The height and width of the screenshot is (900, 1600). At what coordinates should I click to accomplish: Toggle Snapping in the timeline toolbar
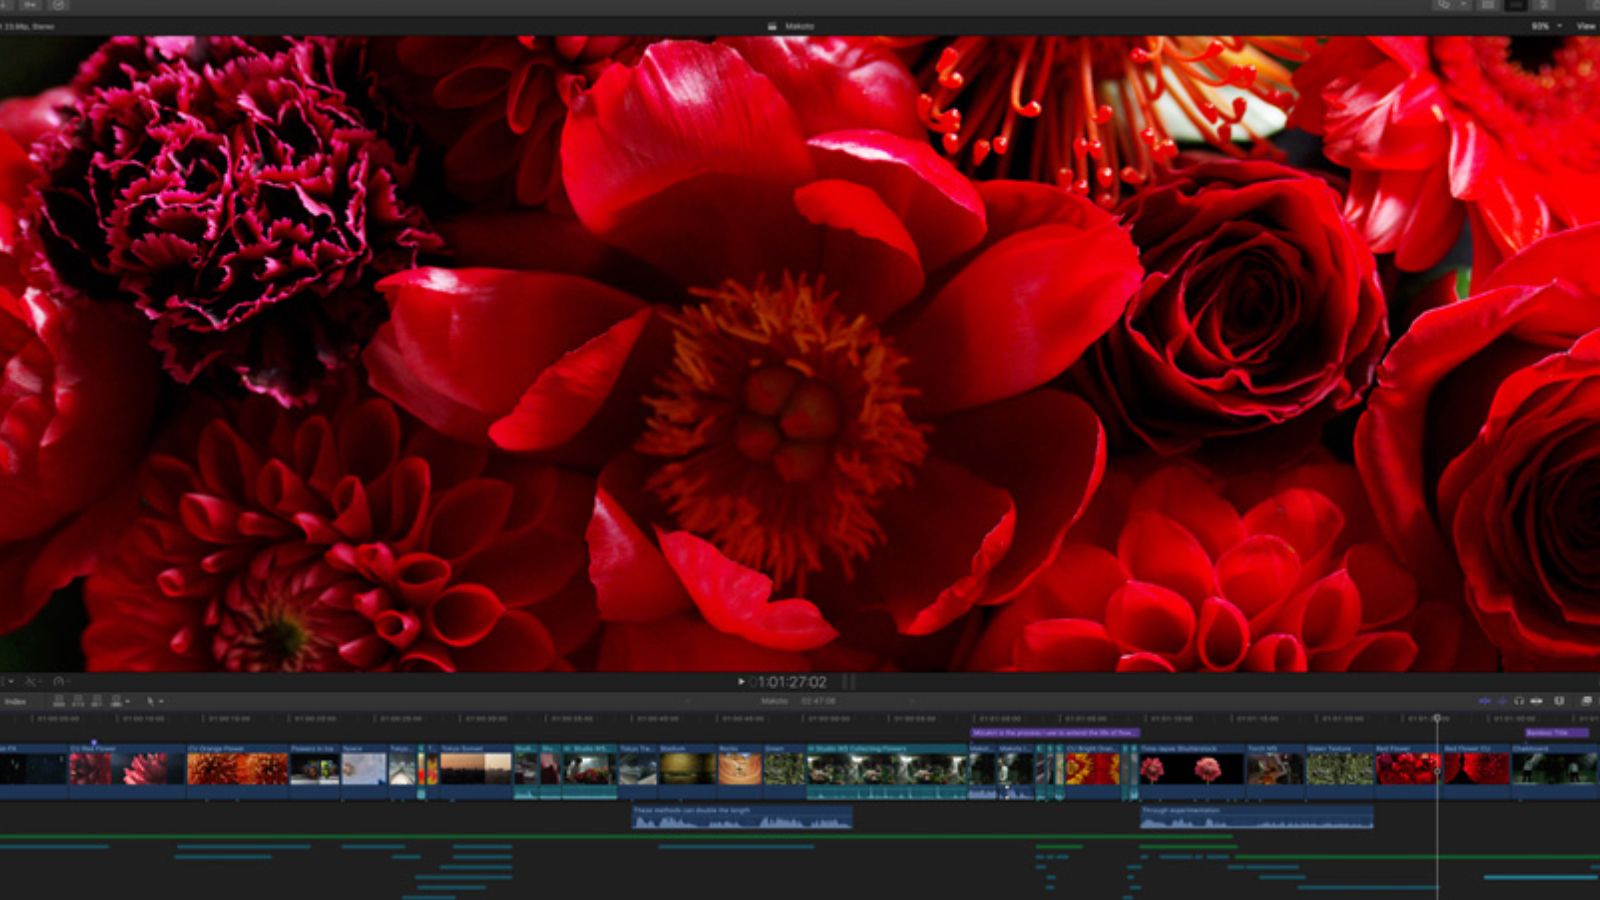click(x=1537, y=701)
